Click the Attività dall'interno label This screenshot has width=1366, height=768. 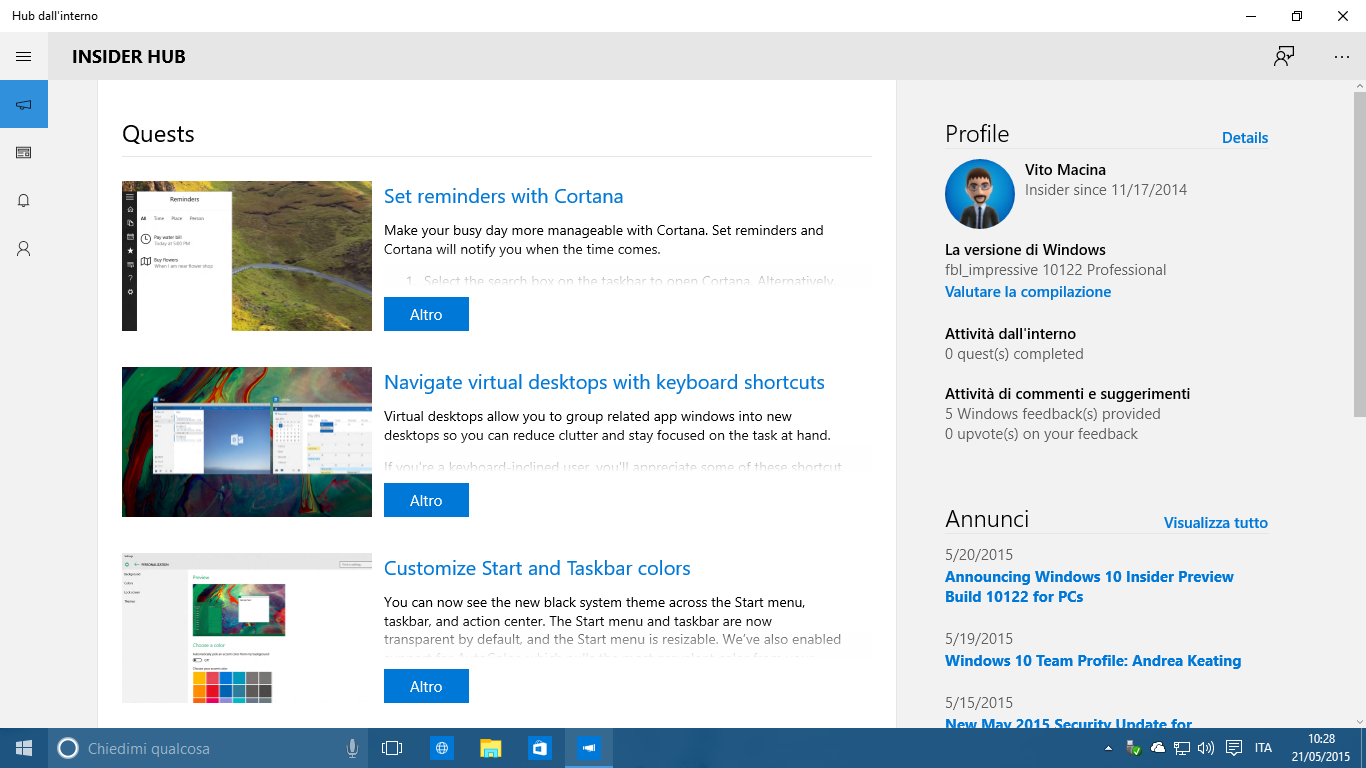(x=1010, y=334)
